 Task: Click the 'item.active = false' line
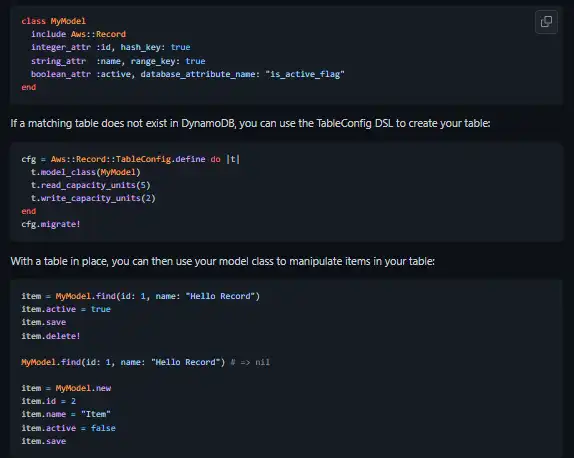[x=68, y=428]
